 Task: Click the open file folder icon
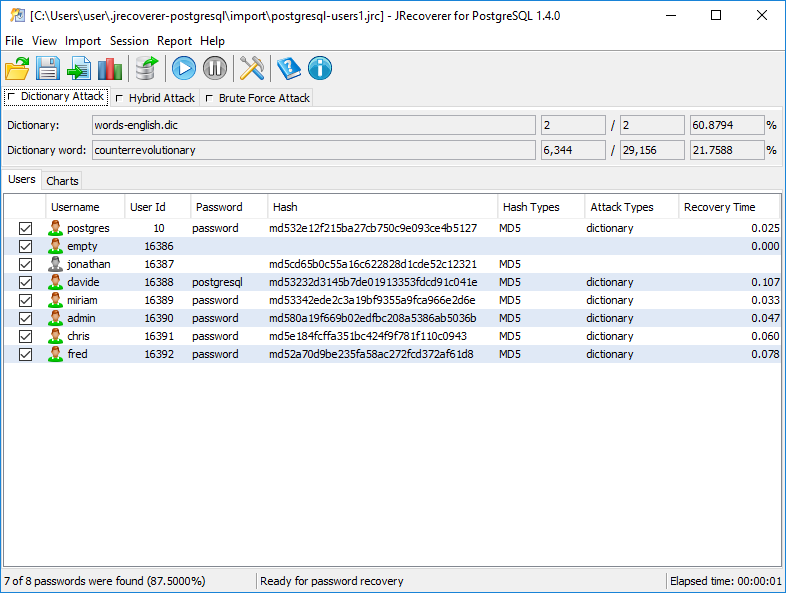[x=18, y=69]
